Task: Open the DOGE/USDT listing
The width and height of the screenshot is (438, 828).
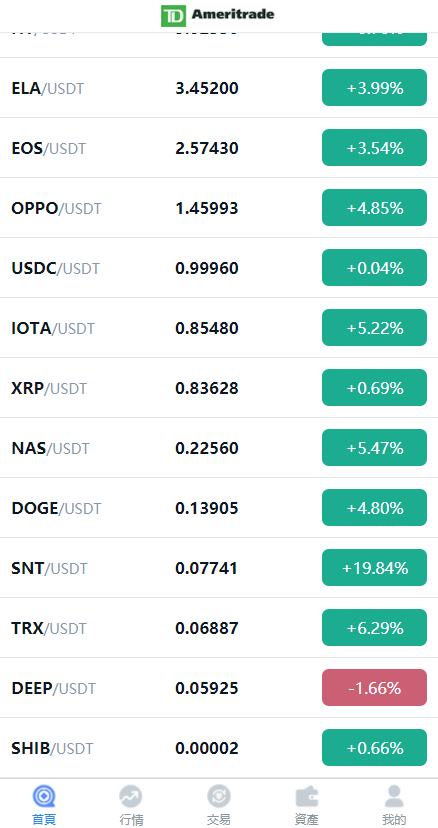Action: tap(219, 508)
